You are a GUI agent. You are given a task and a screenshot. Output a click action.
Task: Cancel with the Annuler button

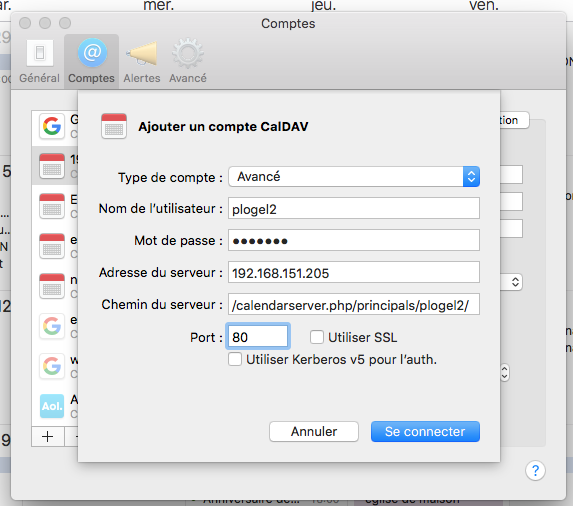point(314,431)
